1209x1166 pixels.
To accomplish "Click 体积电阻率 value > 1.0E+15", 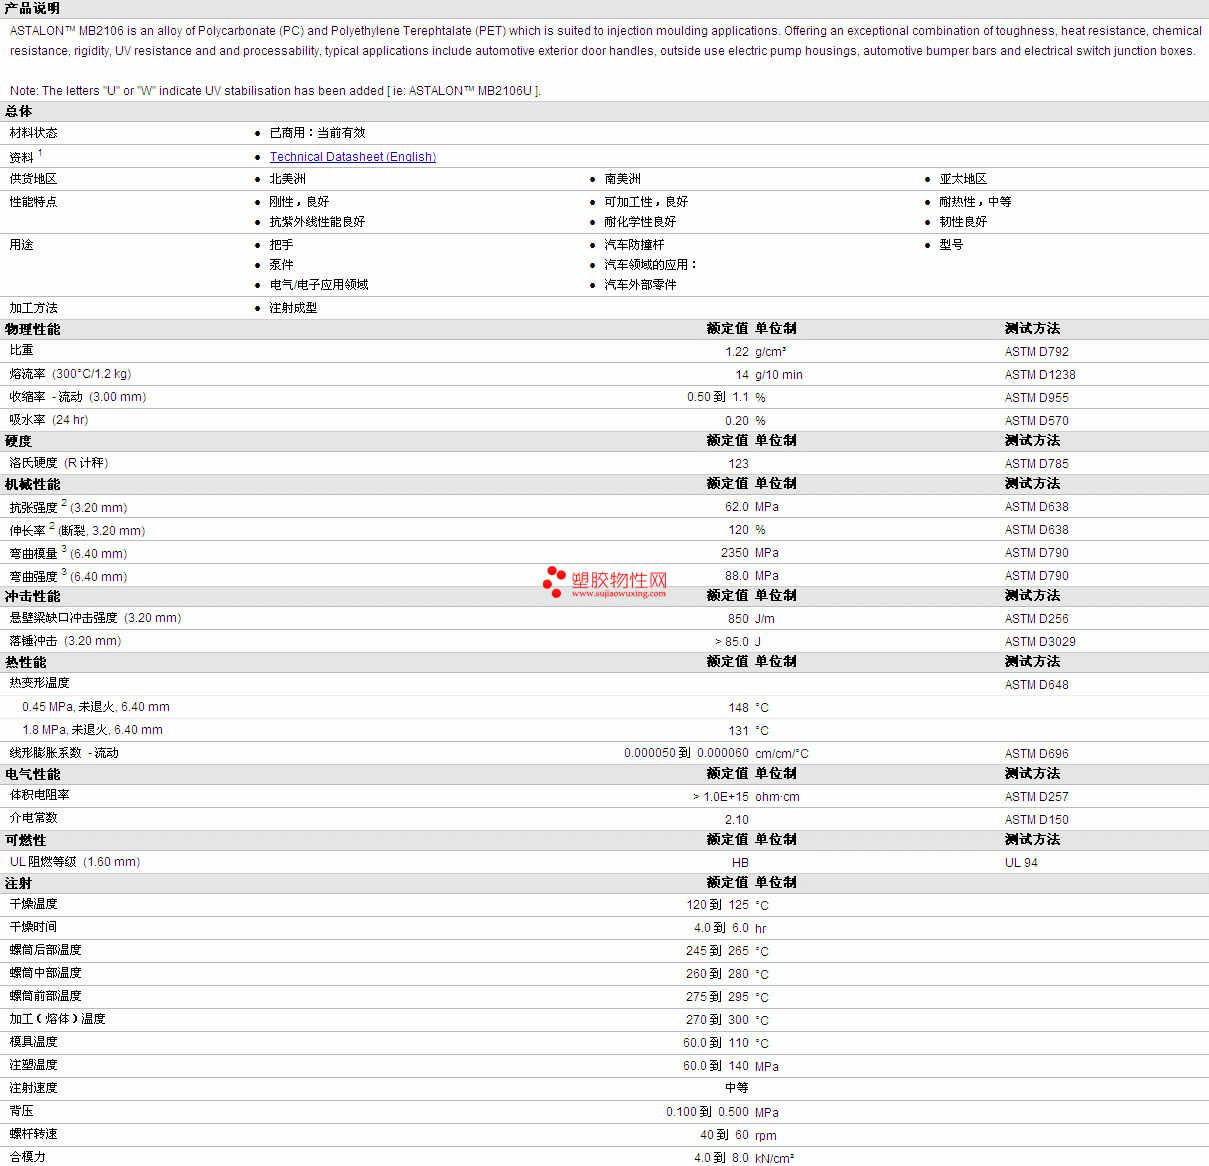I will point(721,797).
